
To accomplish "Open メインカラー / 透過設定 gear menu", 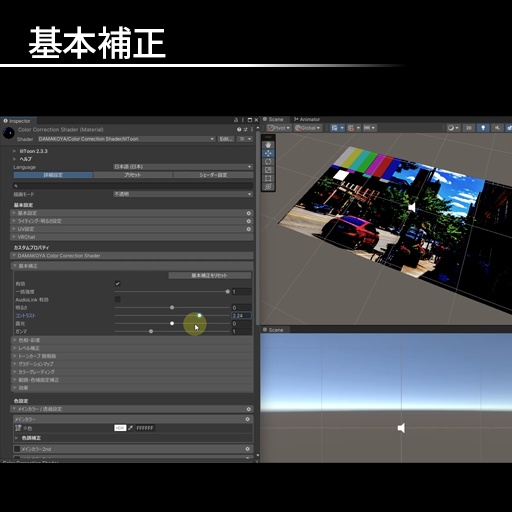I will pyautogui.click(x=248, y=409).
